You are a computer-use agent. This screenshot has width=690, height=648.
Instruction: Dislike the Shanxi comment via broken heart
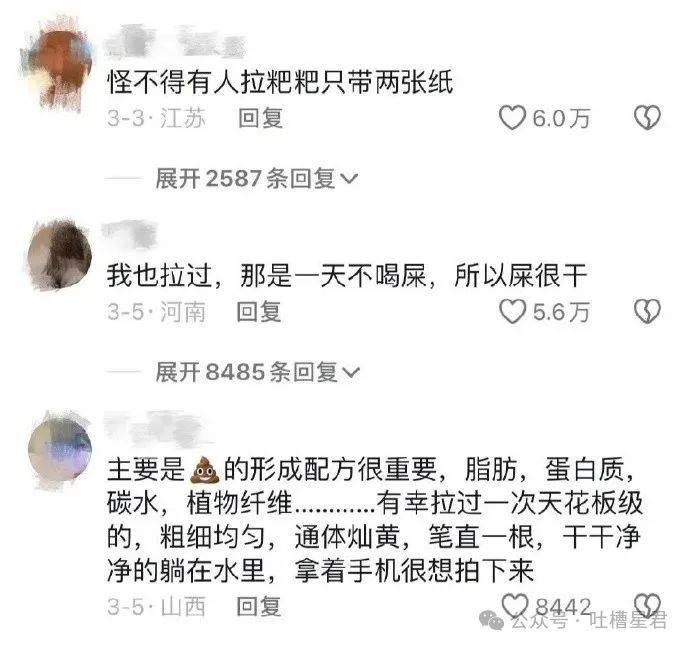pyautogui.click(x=648, y=605)
